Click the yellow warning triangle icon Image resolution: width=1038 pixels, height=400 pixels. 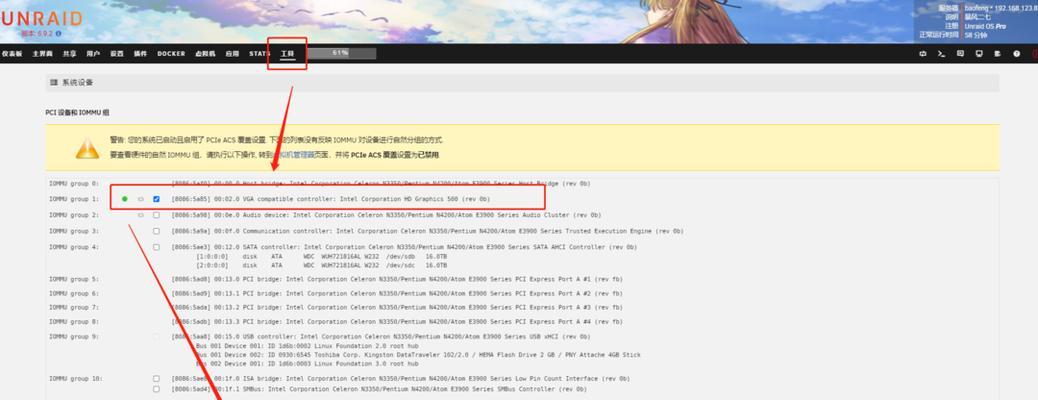click(x=87, y=148)
